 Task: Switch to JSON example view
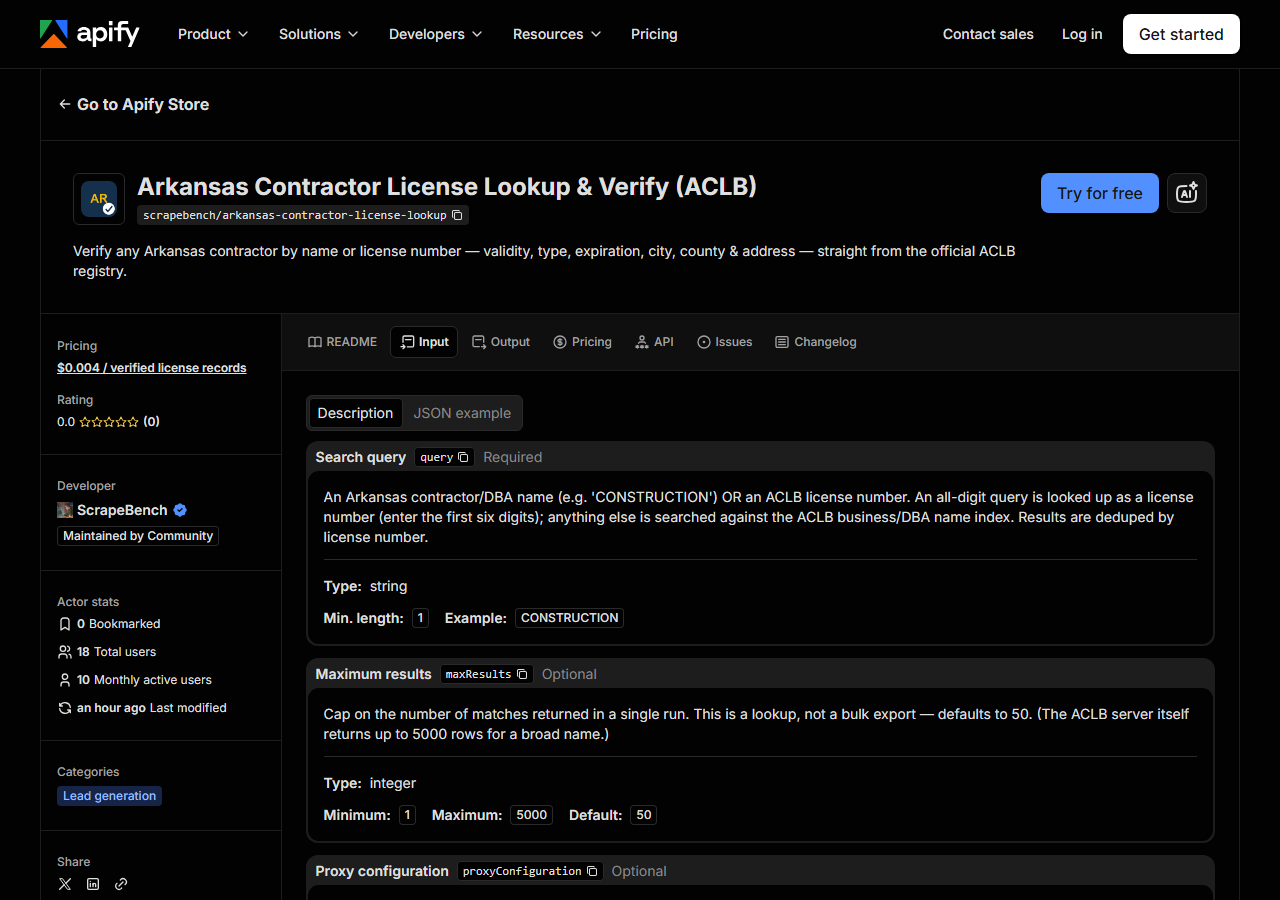point(462,413)
